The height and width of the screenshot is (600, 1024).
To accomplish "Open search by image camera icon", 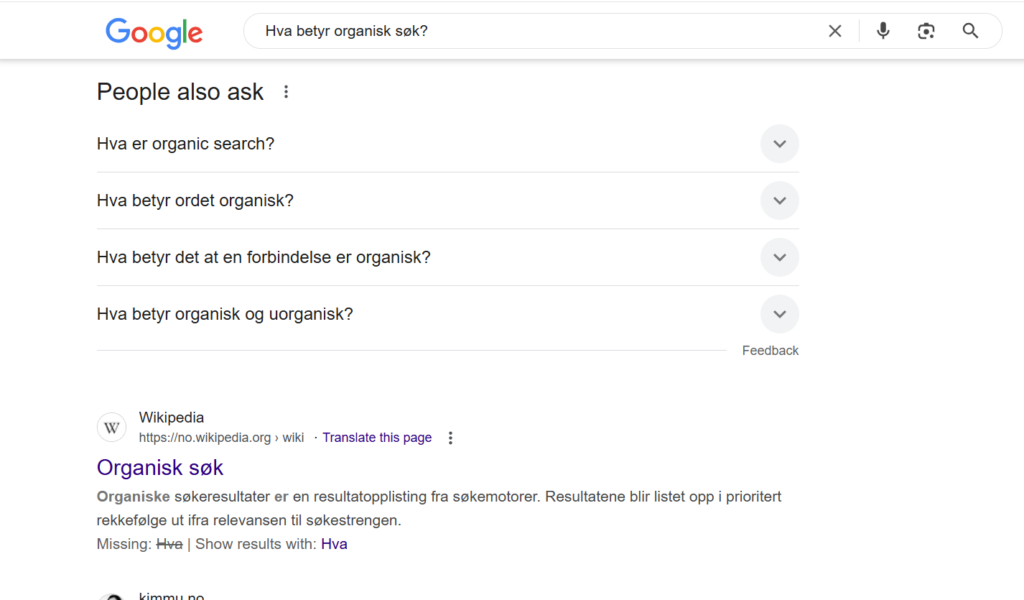I will click(926, 31).
